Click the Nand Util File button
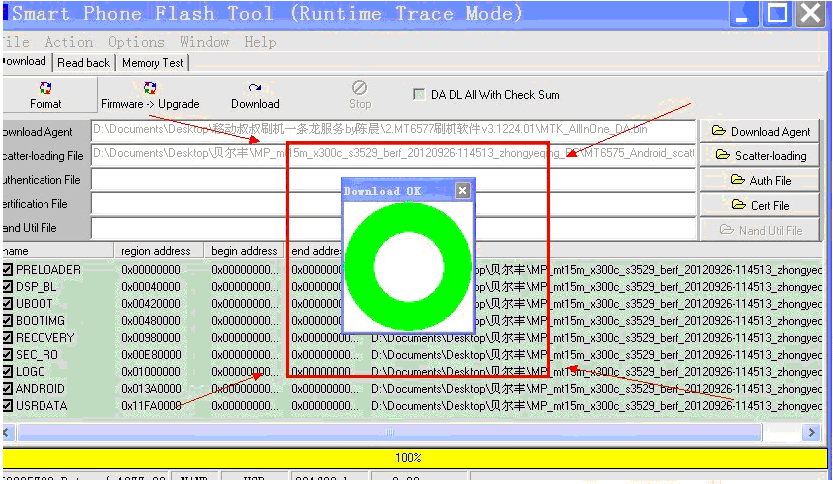 pyautogui.click(x=760, y=230)
